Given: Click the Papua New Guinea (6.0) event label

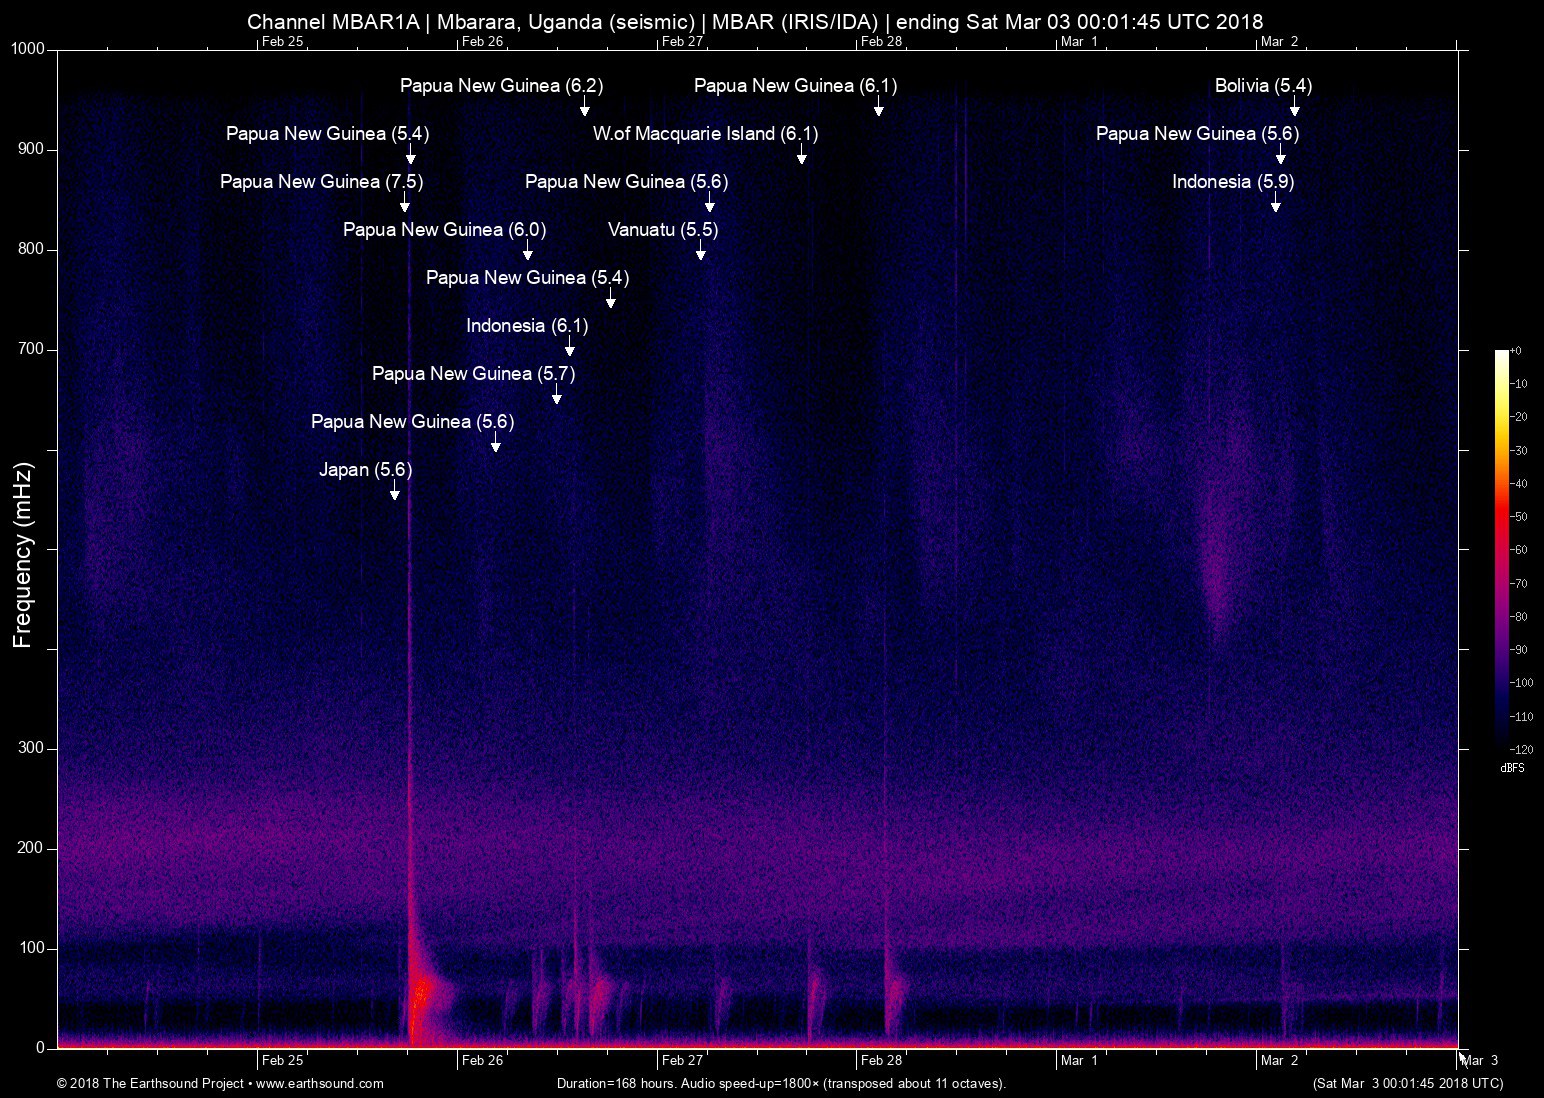Looking at the screenshot, I should click(x=444, y=230).
